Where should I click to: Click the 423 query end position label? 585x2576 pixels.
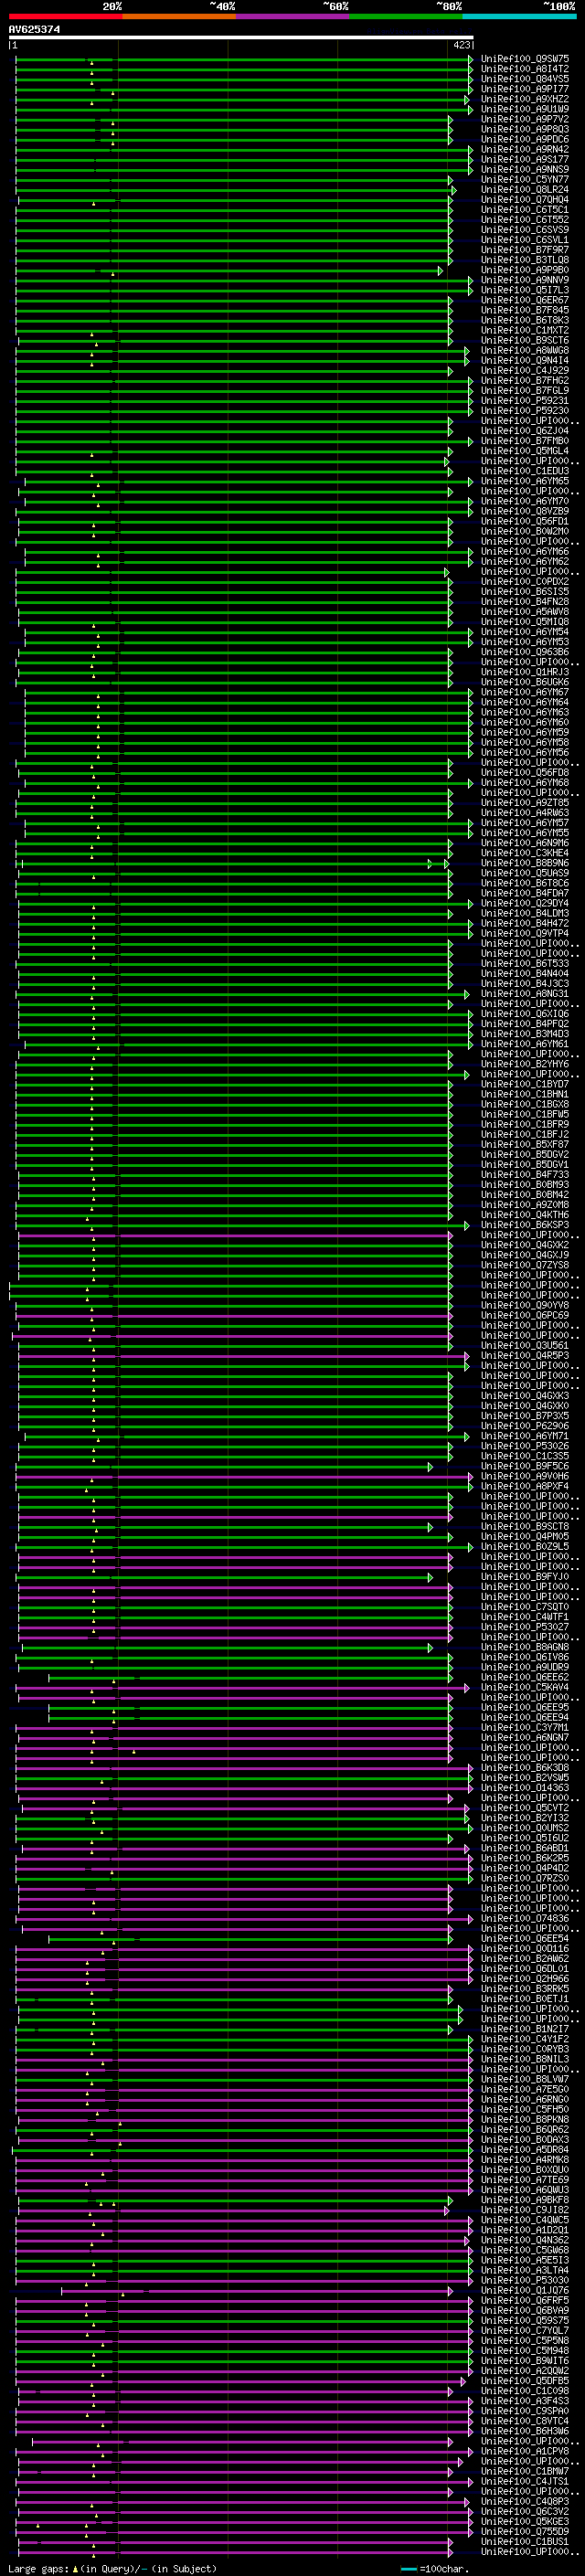click(461, 45)
